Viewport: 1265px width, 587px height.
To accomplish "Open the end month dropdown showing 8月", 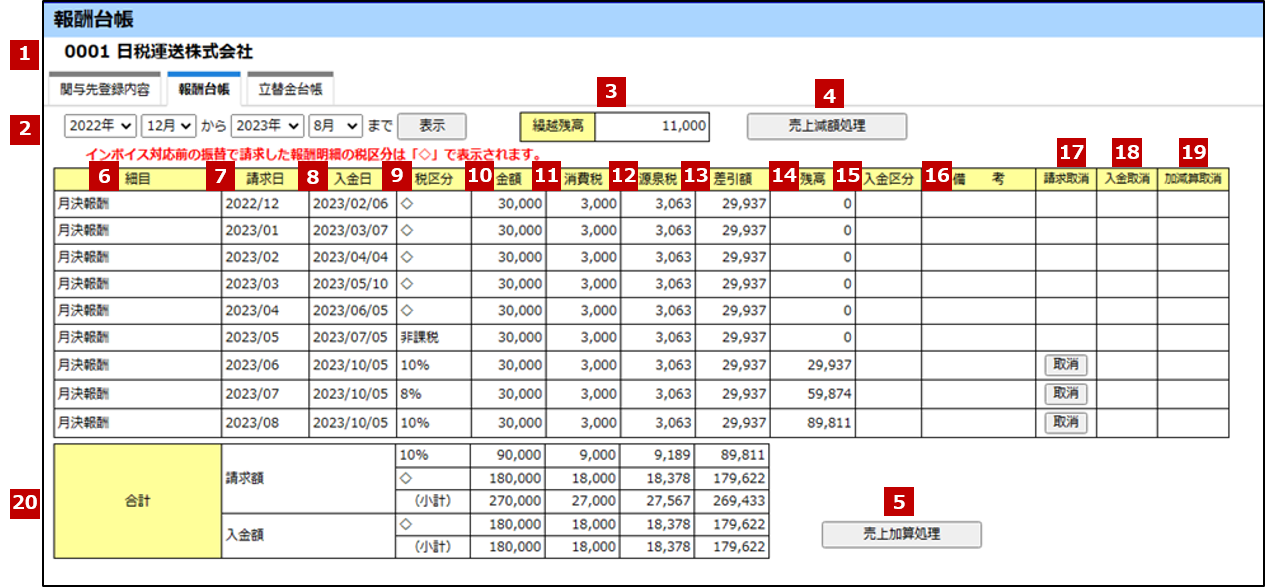I will point(336,126).
